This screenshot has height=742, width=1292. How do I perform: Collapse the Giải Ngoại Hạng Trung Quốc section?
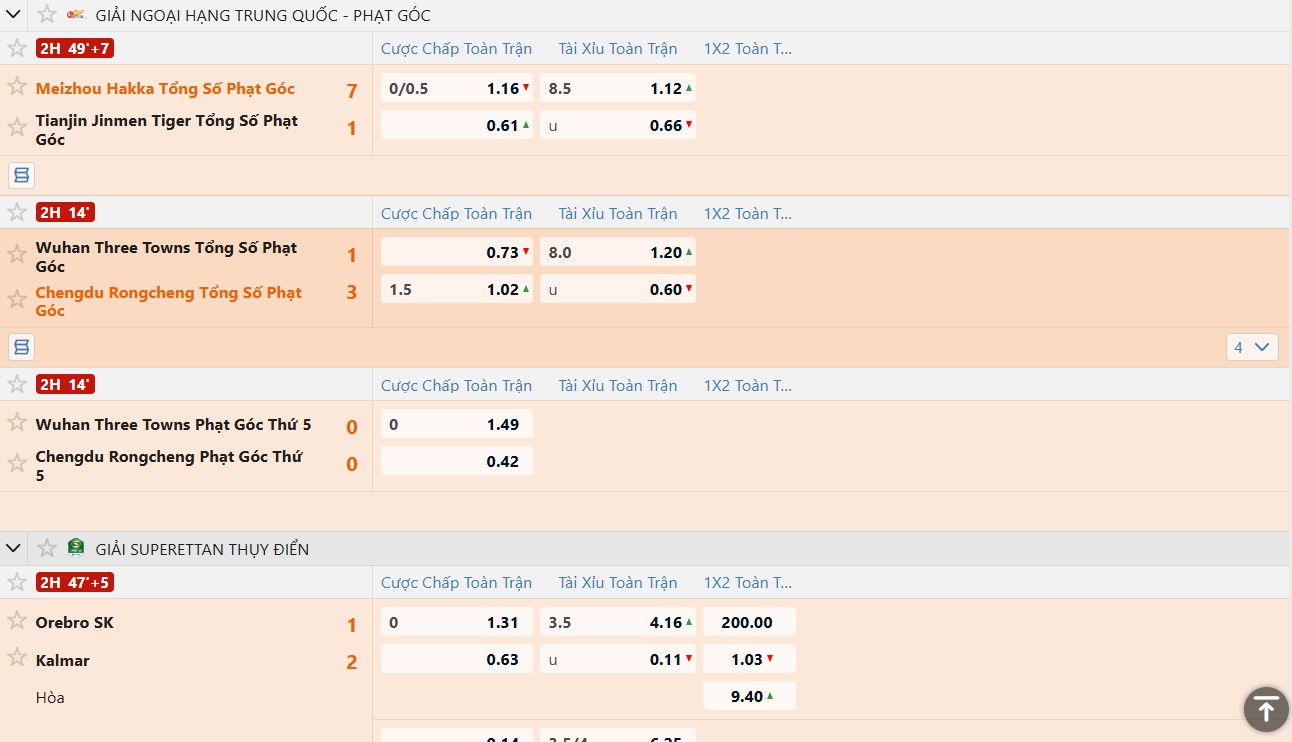(14, 15)
